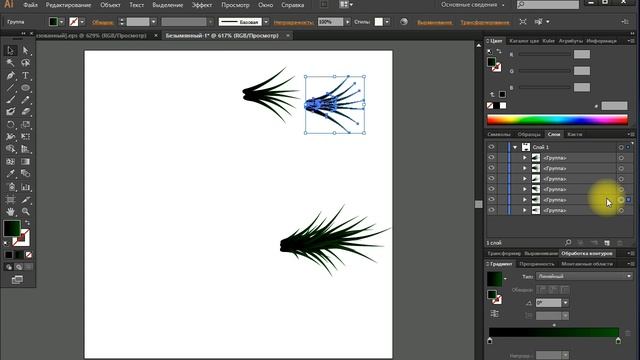Screen dimensions: 640x360
Task: Select the Paintbrush tool
Action: pyautogui.click(x=11, y=100)
